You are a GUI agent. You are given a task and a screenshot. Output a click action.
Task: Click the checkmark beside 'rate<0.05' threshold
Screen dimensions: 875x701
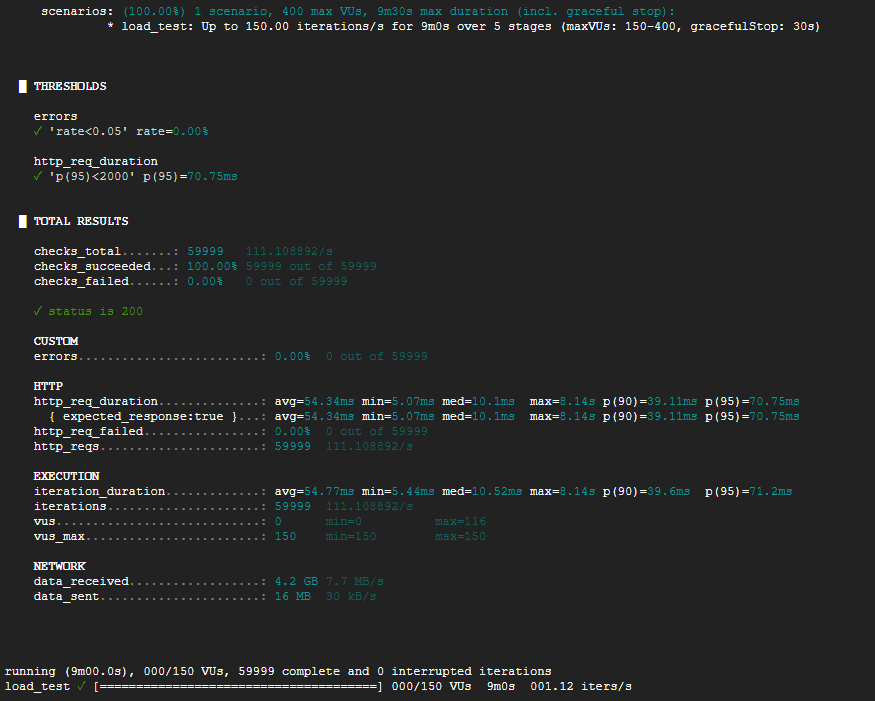click(x=38, y=131)
